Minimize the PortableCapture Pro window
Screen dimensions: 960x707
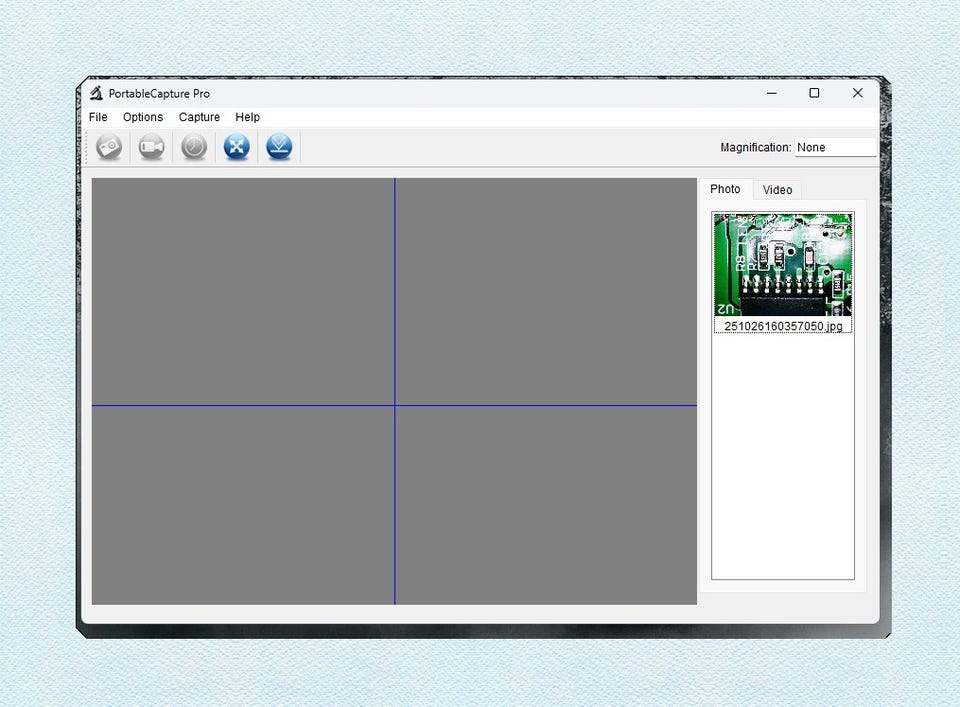[771, 93]
